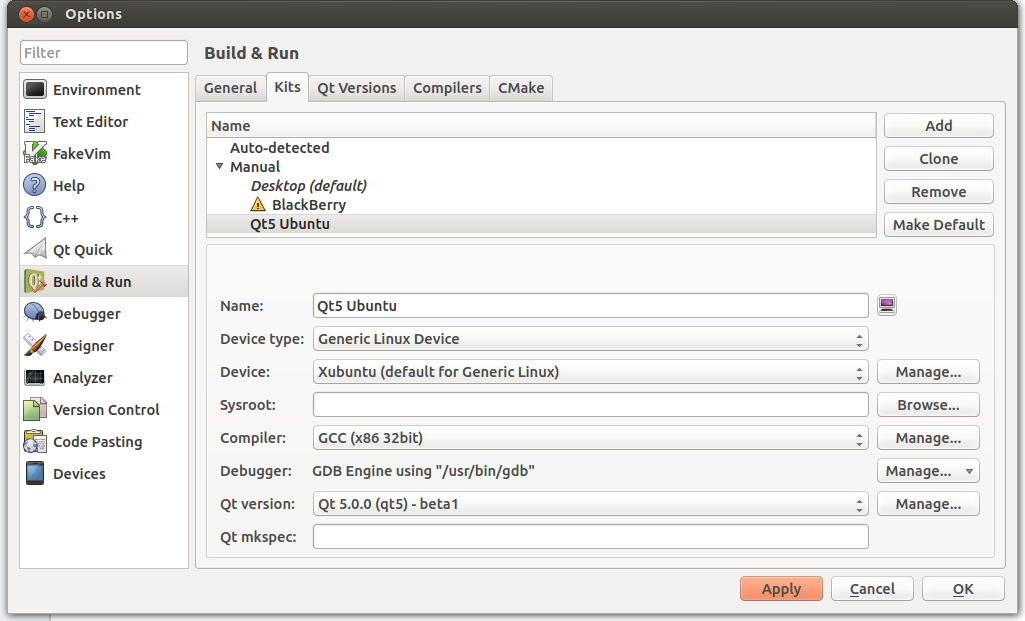Click the Designer pencil and ruler icon
1025x621 pixels.
[35, 345]
